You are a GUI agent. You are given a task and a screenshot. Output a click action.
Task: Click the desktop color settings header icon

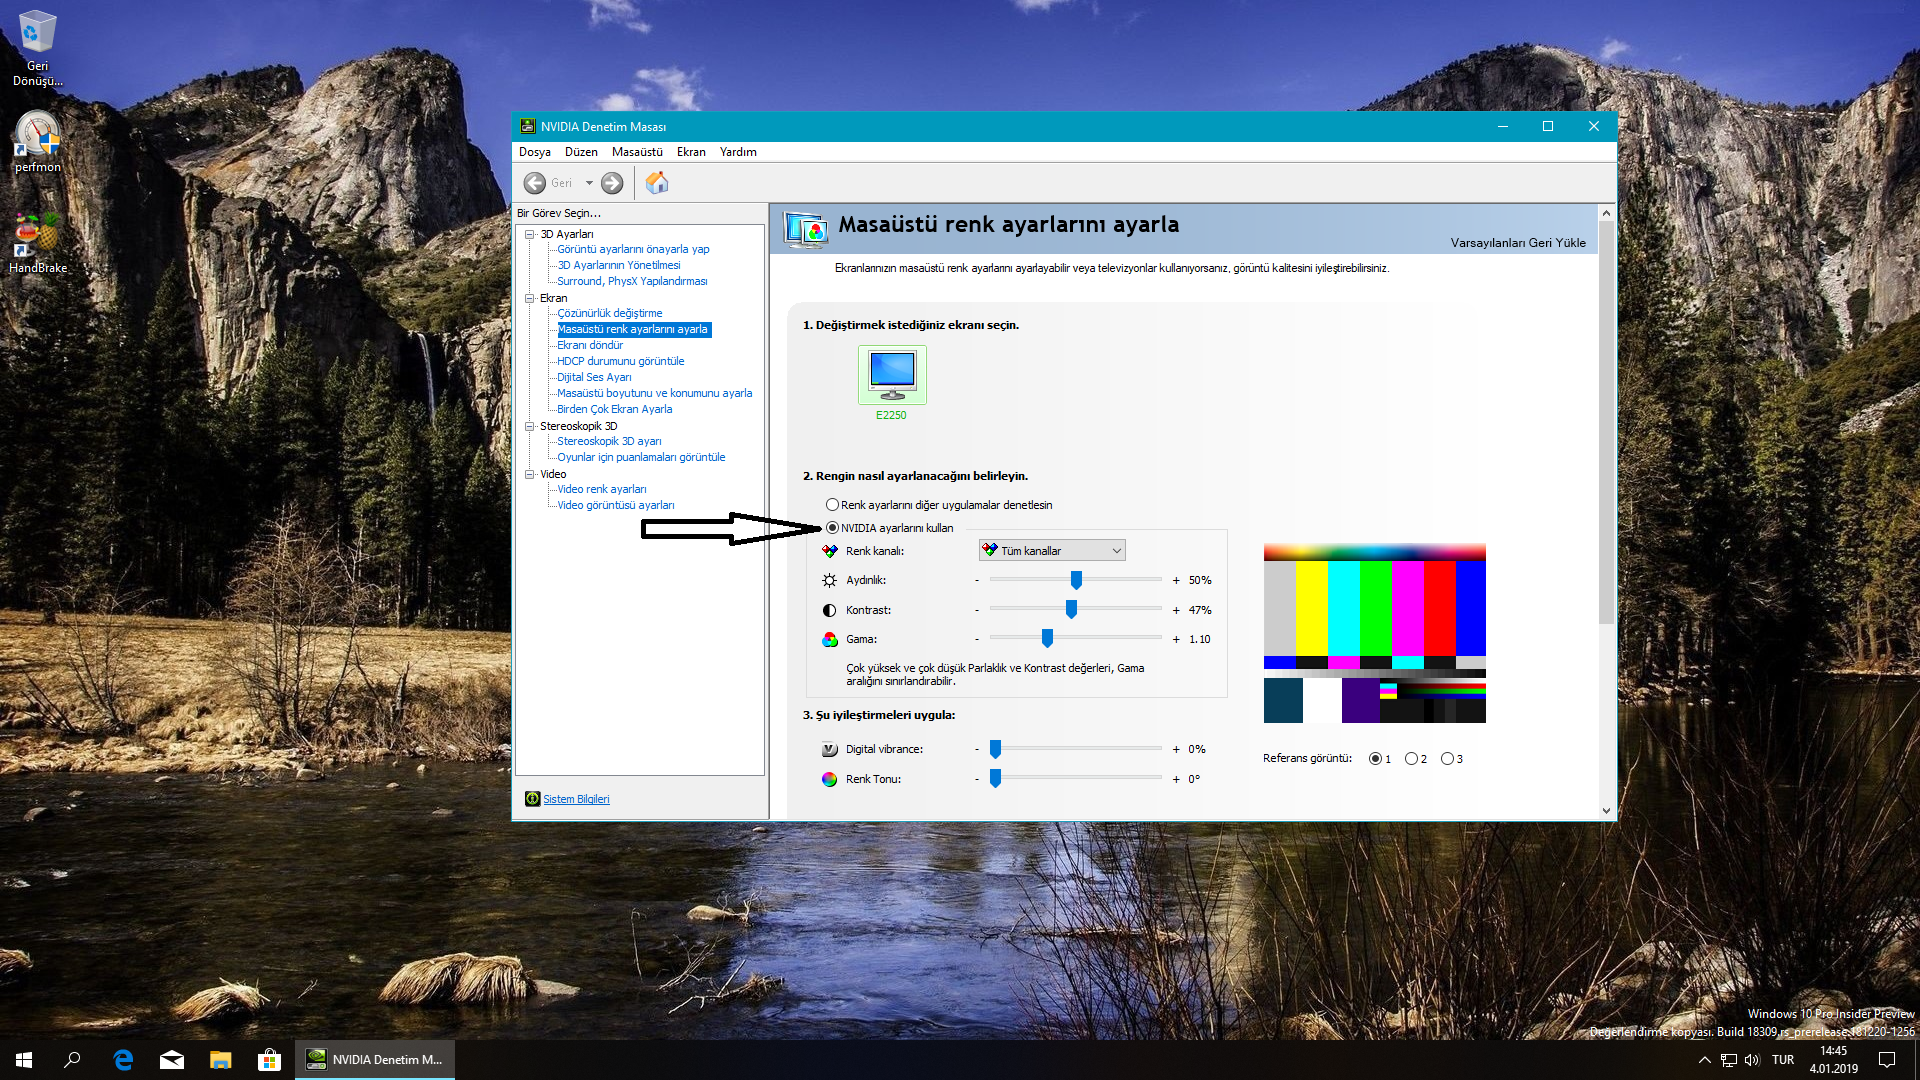pos(805,229)
